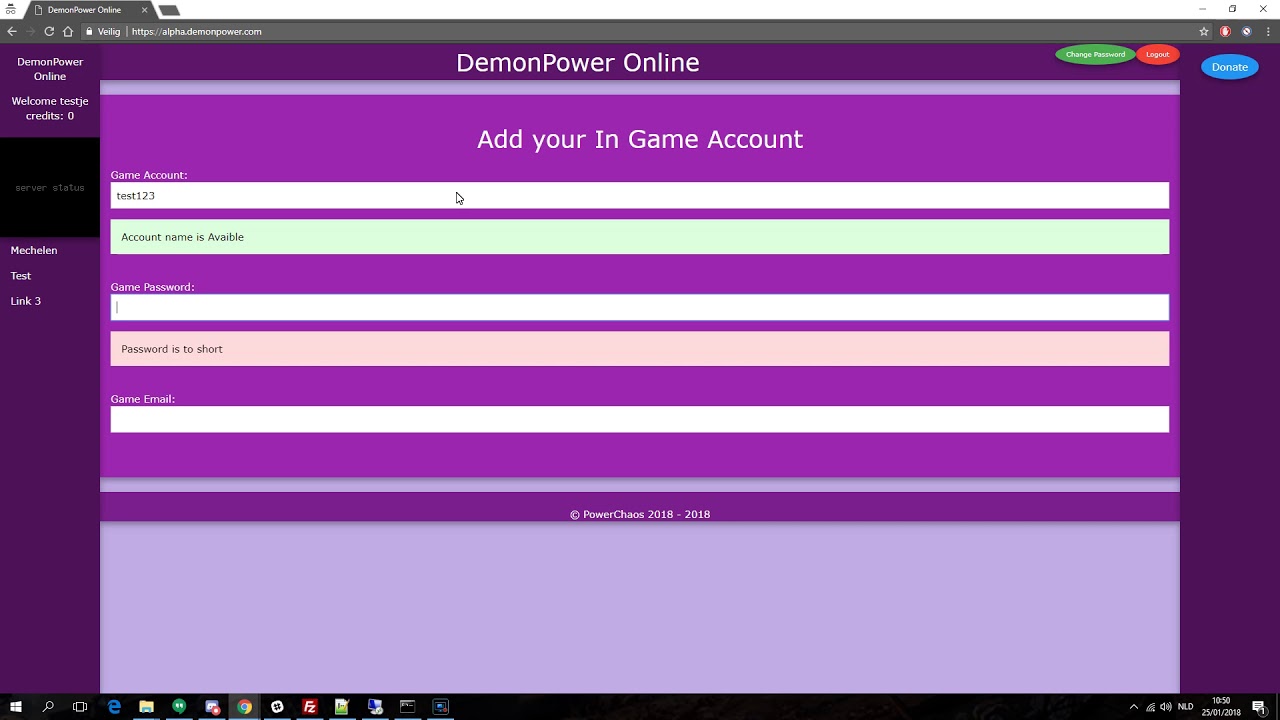This screenshot has width=1280, height=720.
Task: Click the browser forward arrow
Action: 30,31
